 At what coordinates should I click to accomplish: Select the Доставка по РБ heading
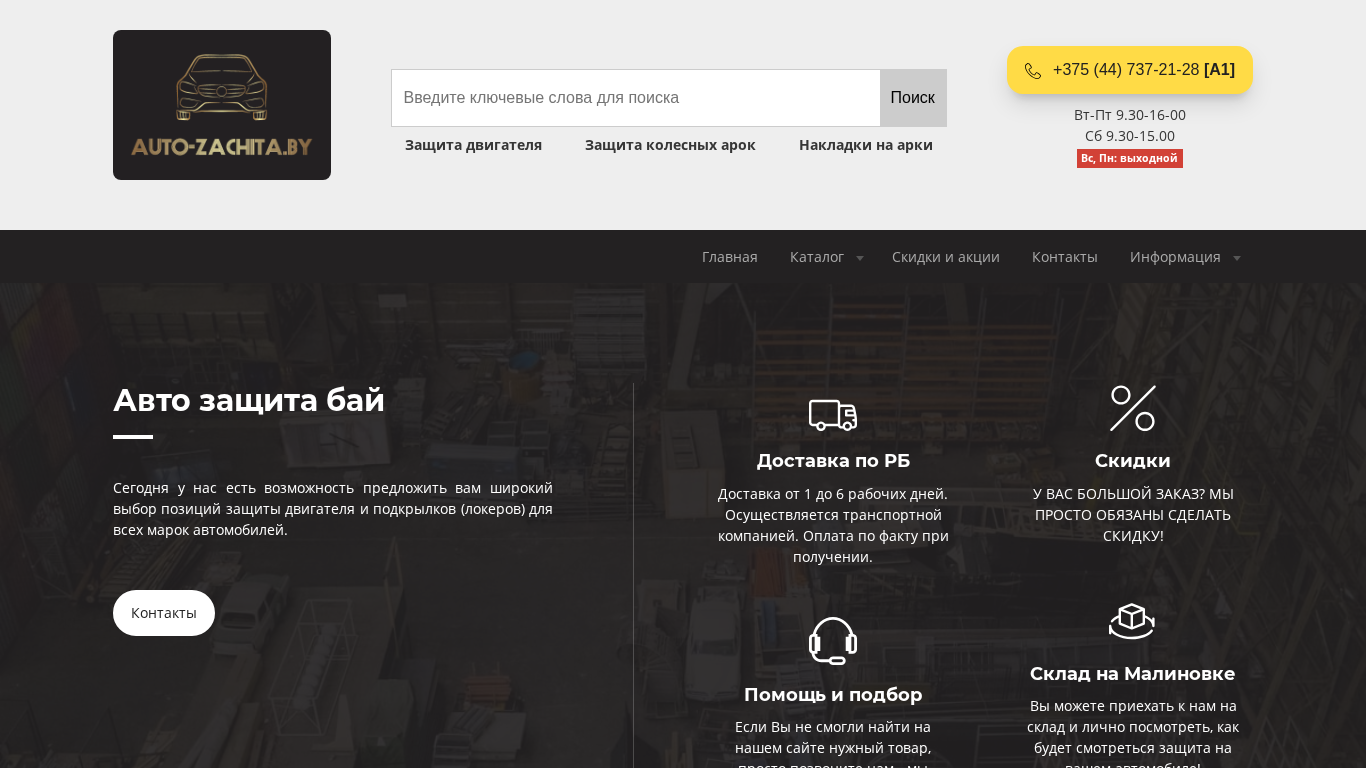833,461
